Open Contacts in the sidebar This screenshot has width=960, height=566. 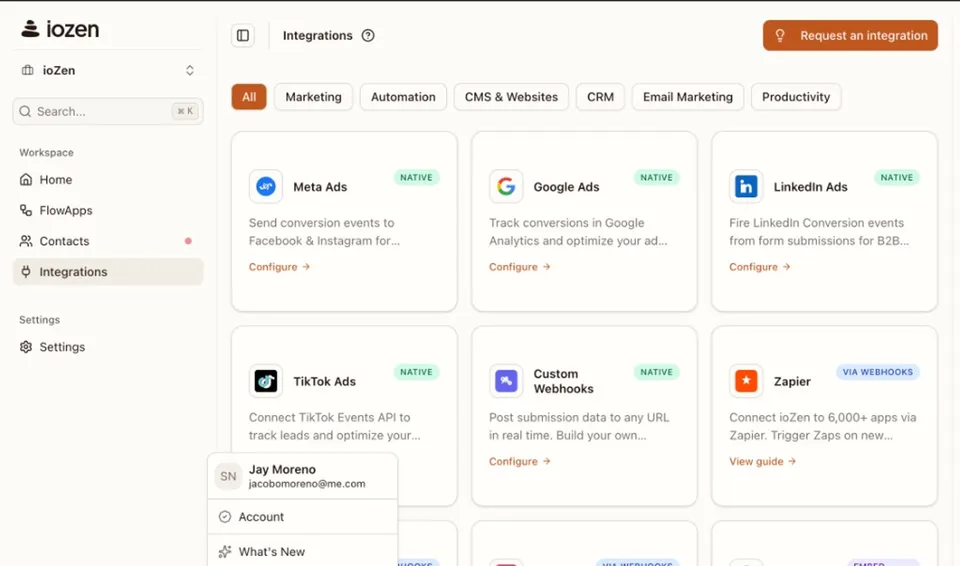click(108, 241)
